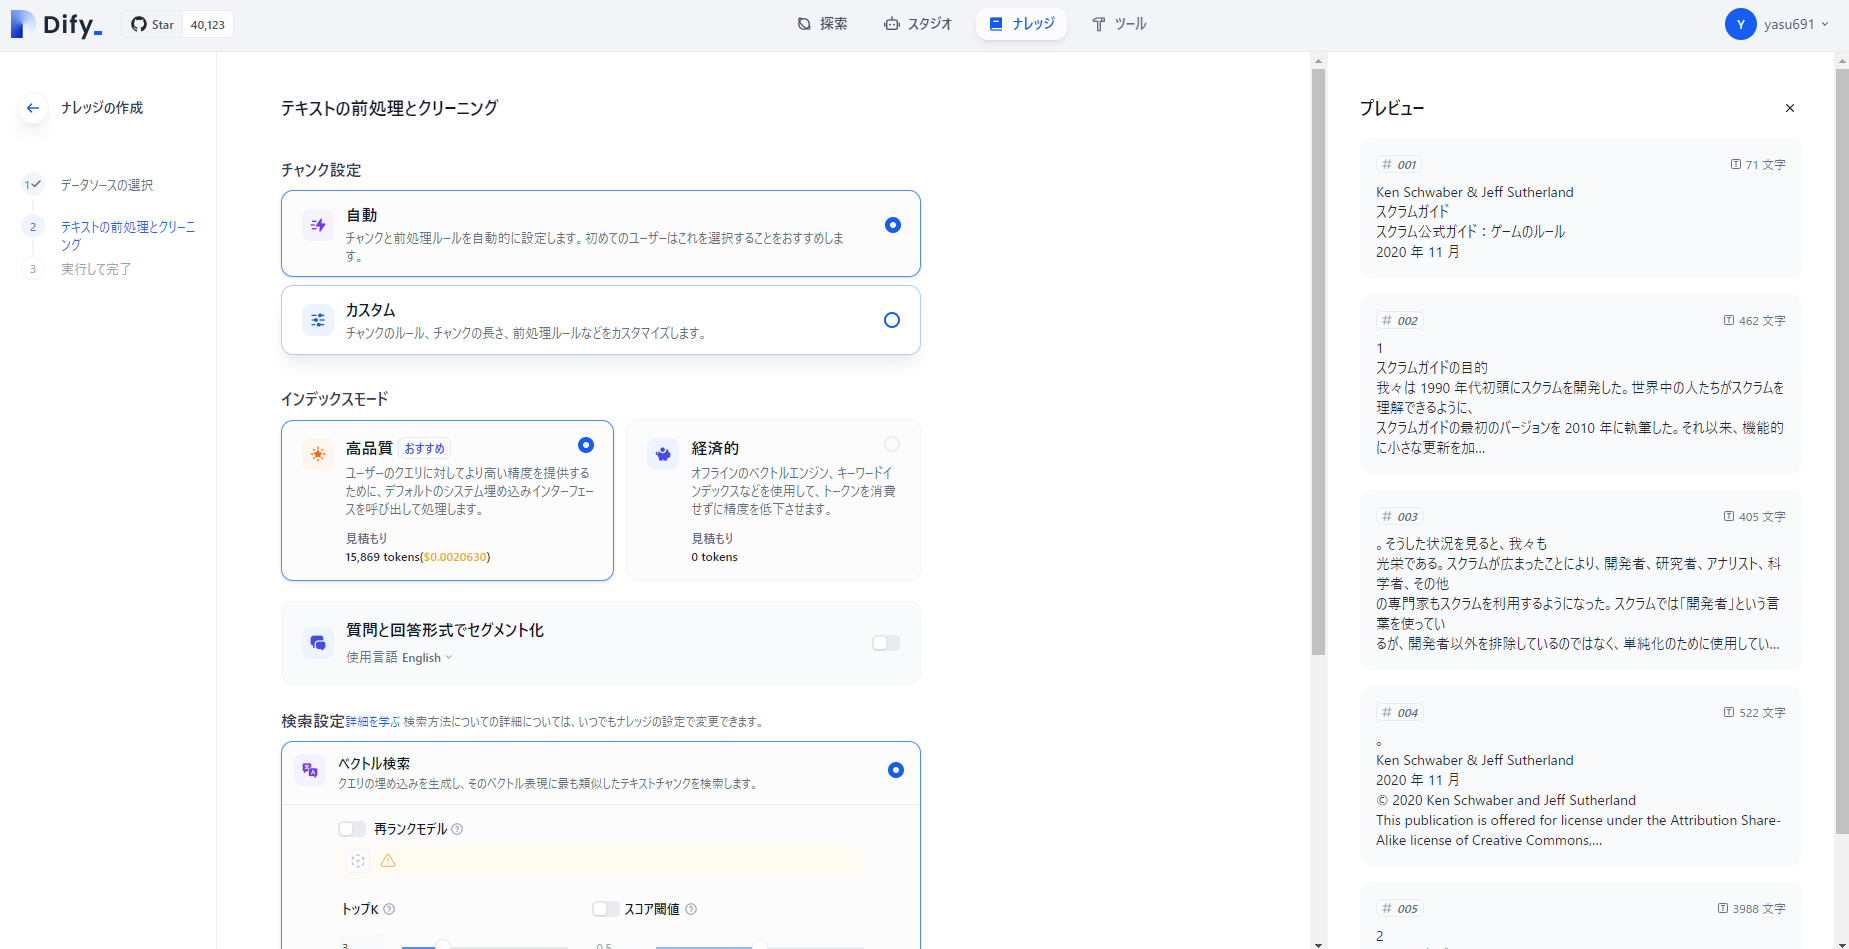This screenshot has height=949, width=1849.
Task: Click the トップK slider handle
Action: point(442,944)
